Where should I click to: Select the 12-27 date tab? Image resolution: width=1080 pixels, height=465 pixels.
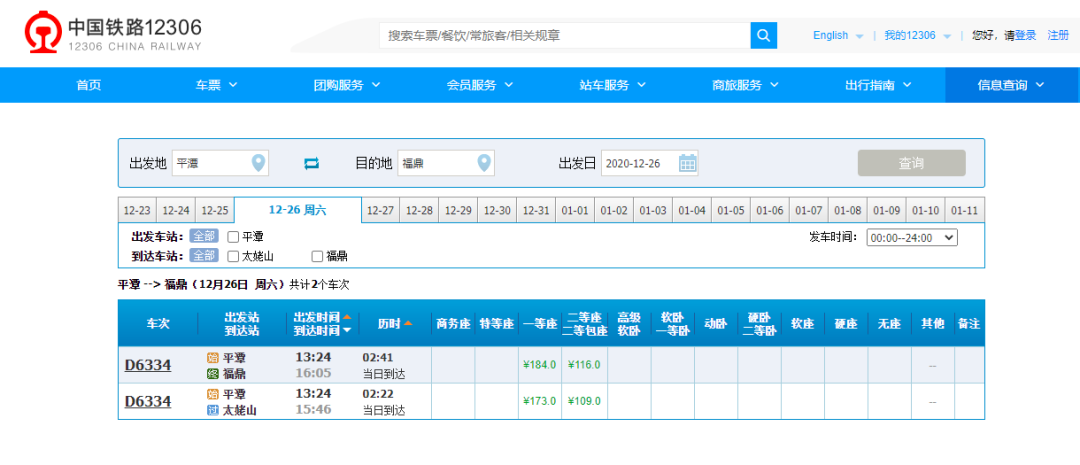pos(380,211)
